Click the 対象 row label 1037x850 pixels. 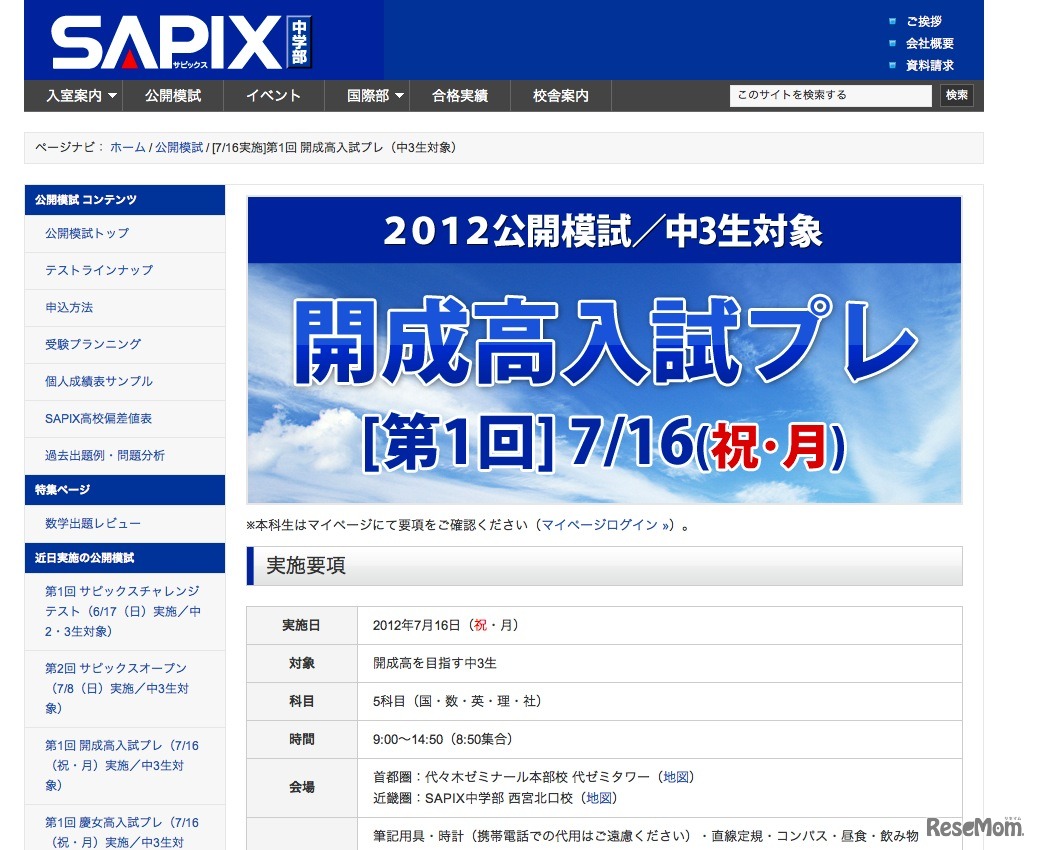pos(302,663)
